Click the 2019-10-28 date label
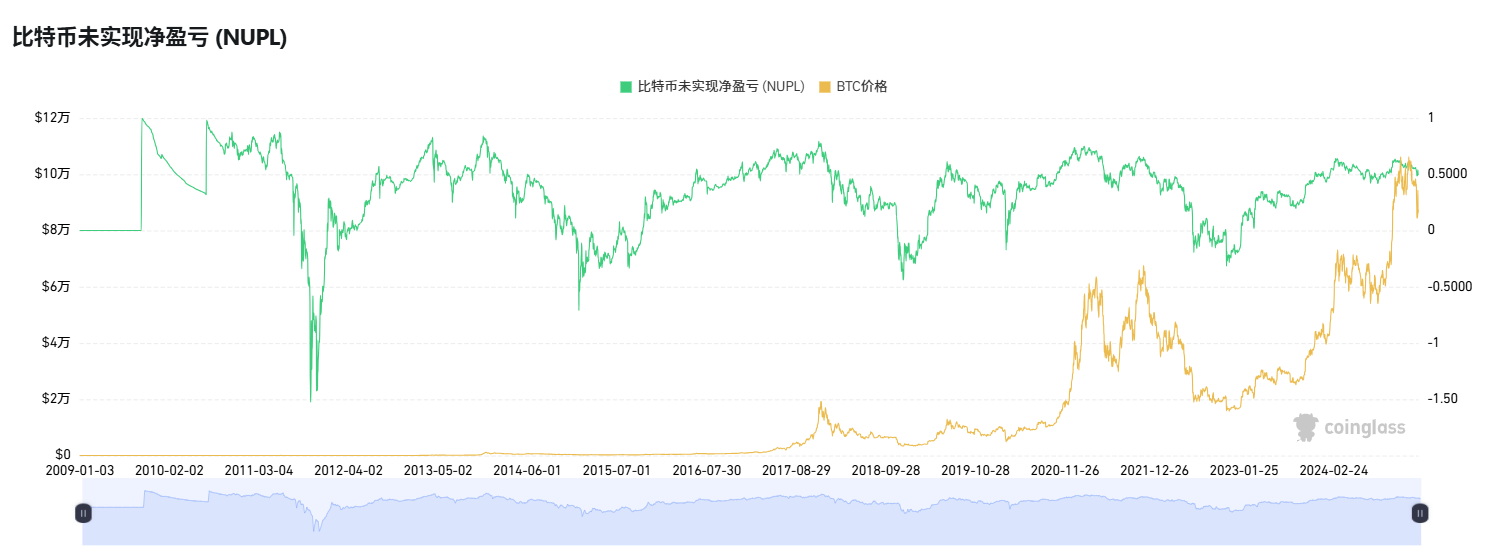This screenshot has height=557, width=1495. [x=975, y=470]
